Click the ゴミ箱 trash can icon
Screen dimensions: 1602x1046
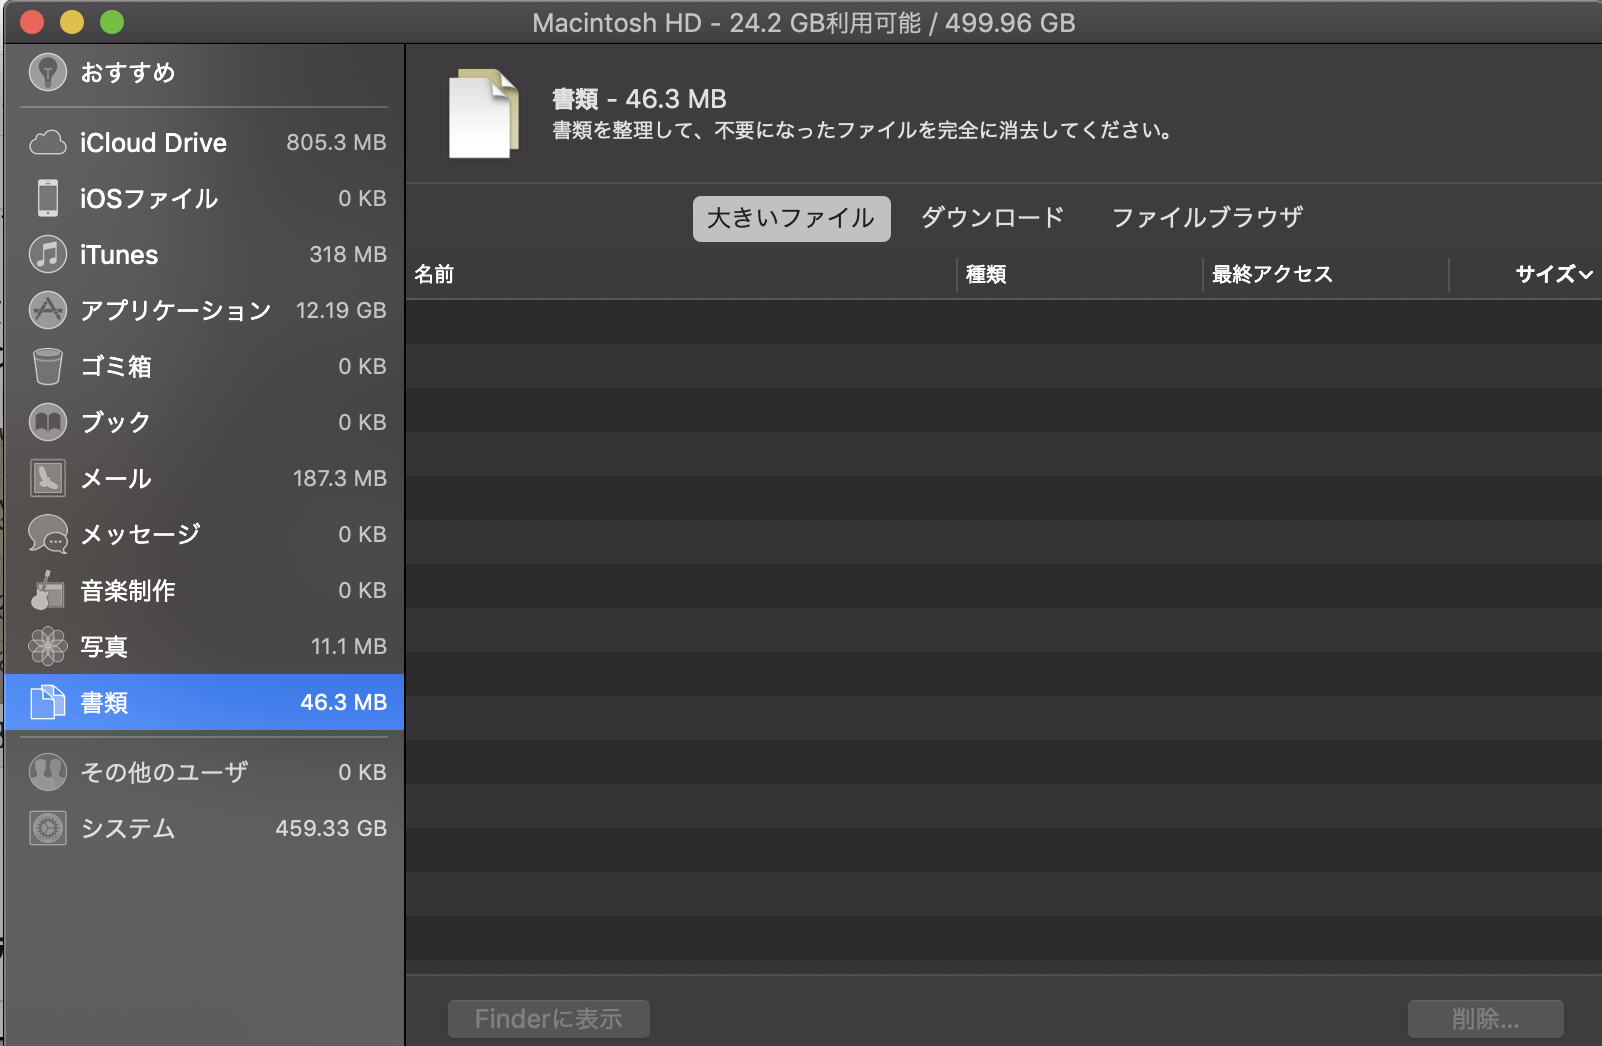point(48,366)
